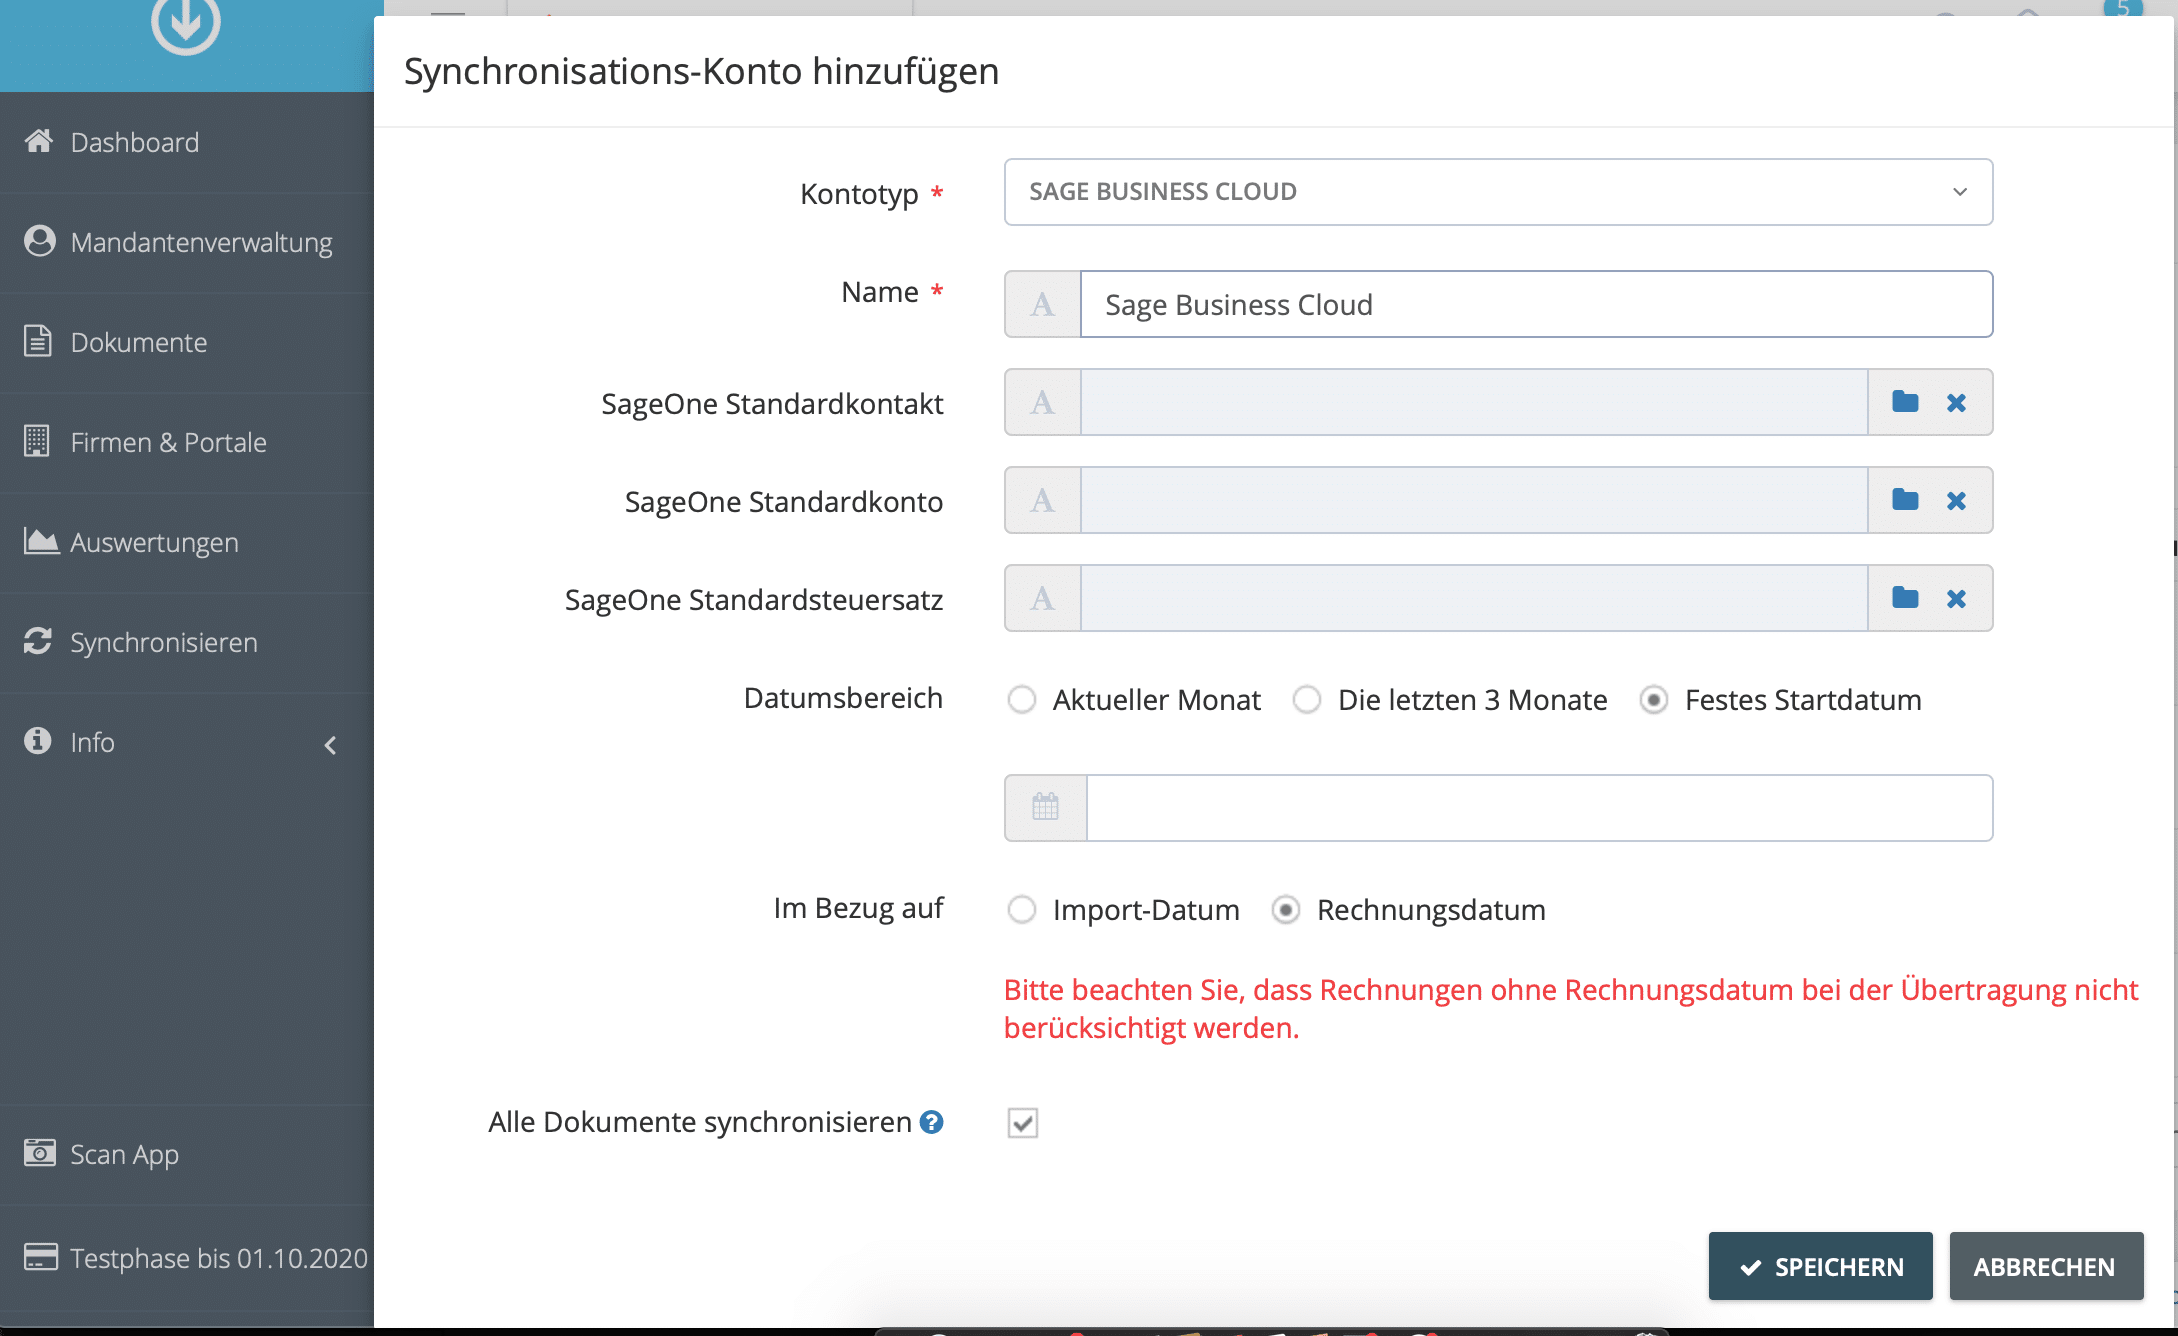Click the Dashboard home icon
The image size is (2178, 1336).
tap(39, 140)
